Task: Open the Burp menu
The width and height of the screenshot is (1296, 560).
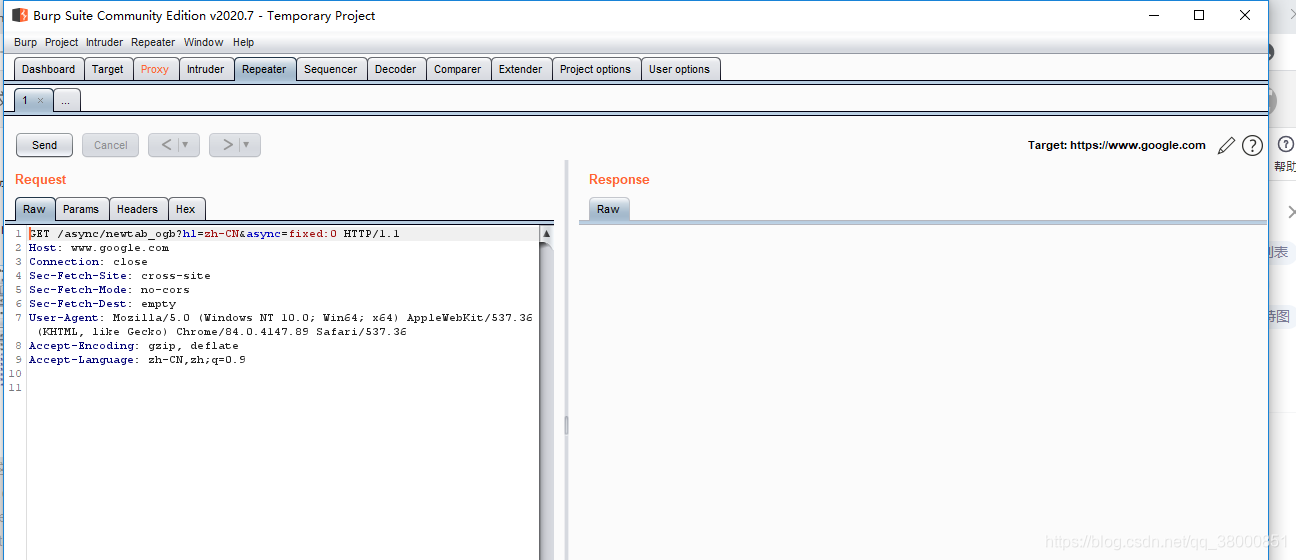Action: (25, 42)
